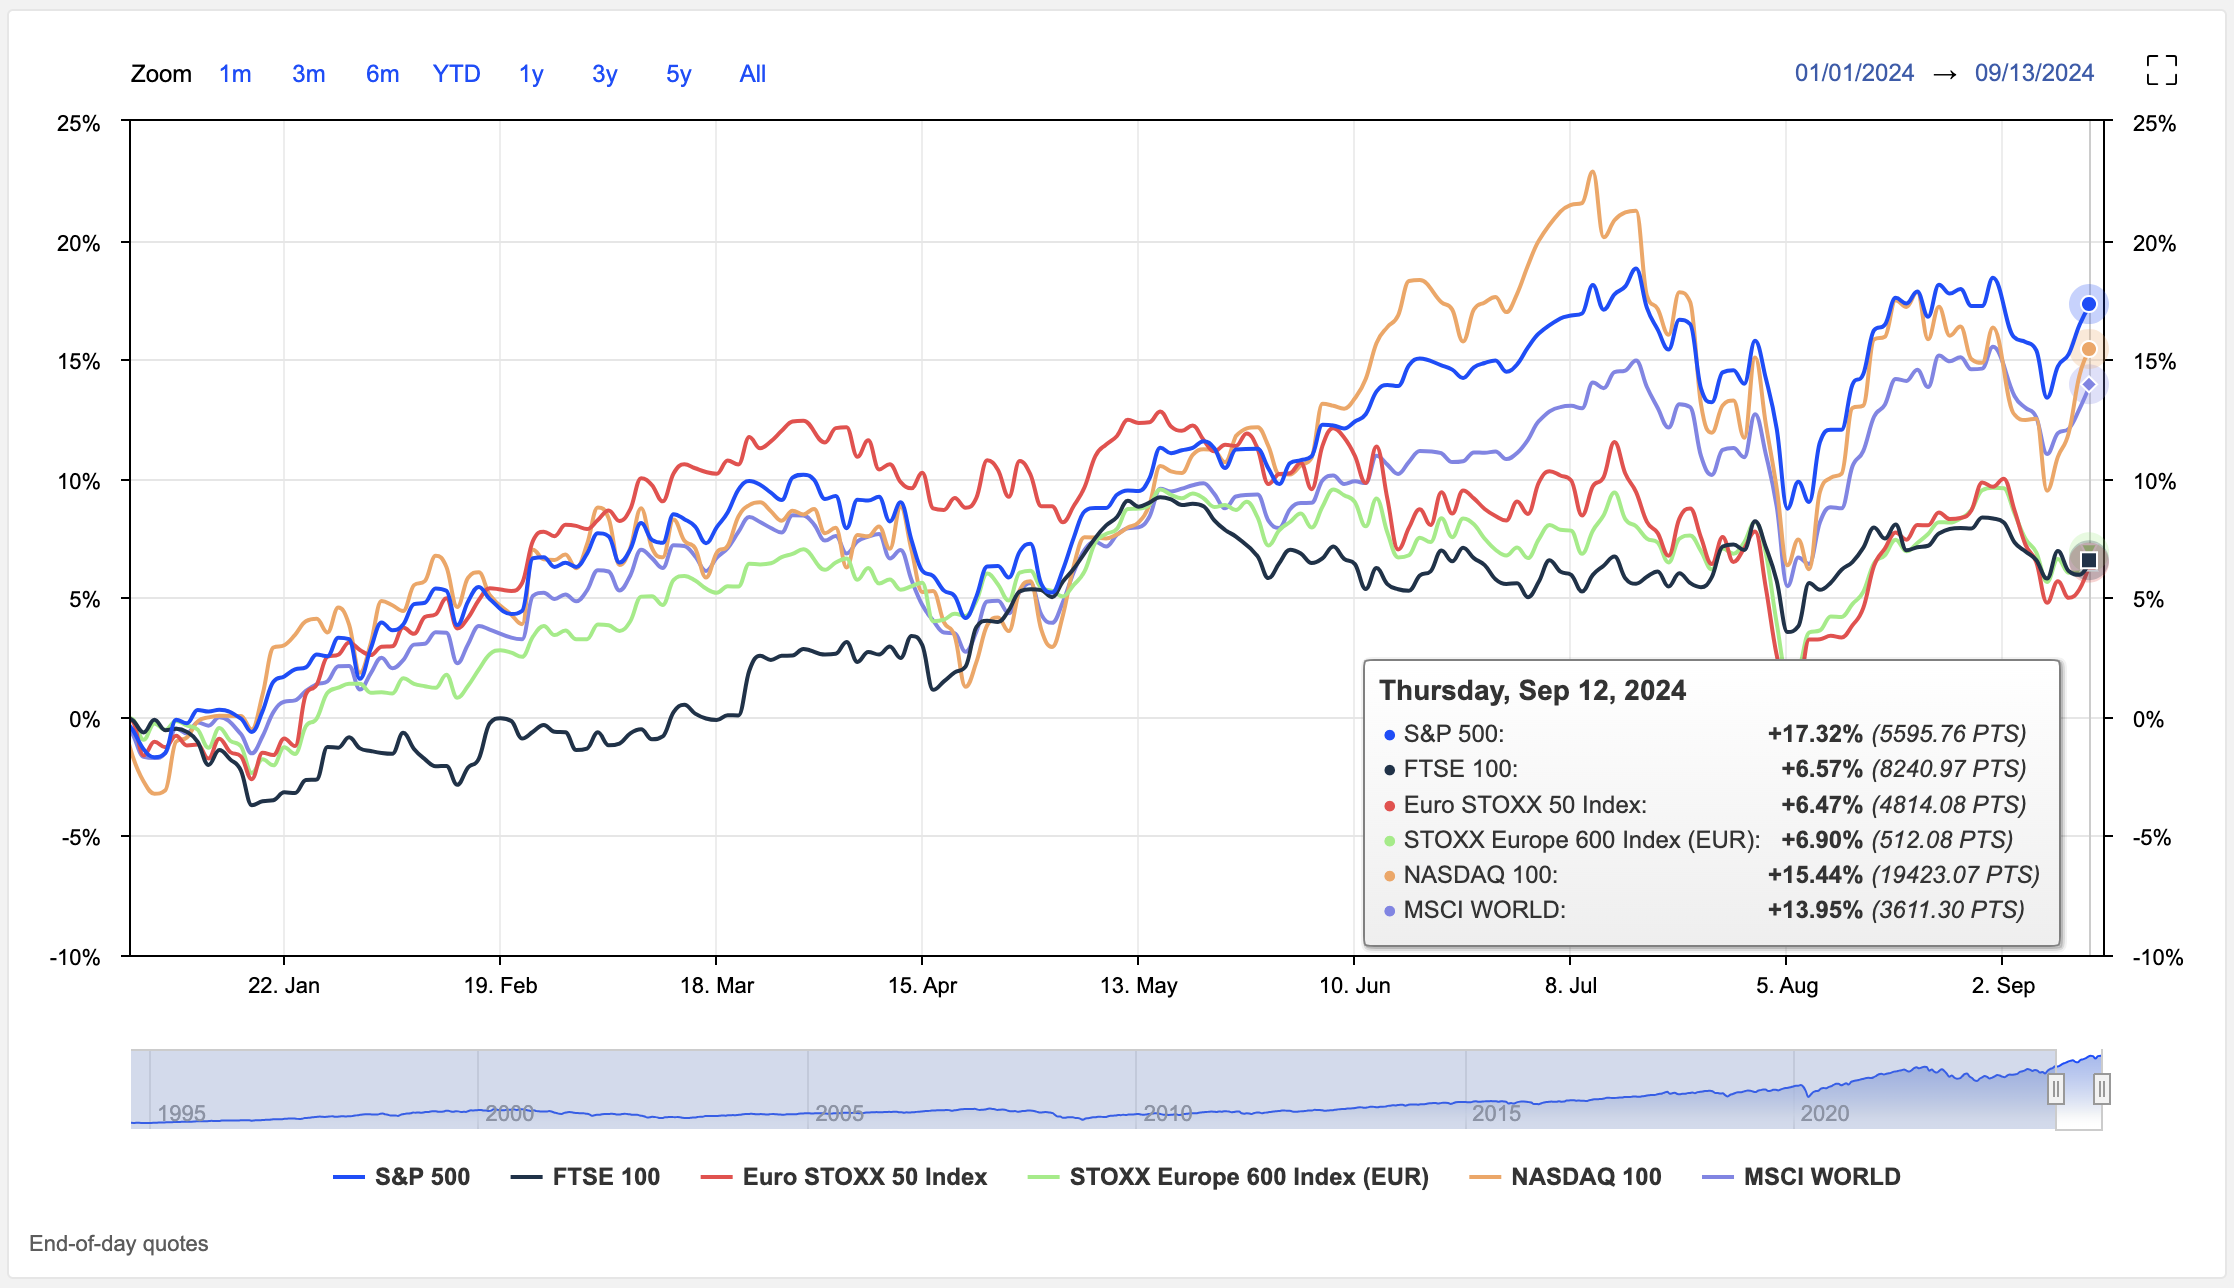Screen dimensions: 2234x1288
Task: Select the 6m zoom range
Action: [x=382, y=74]
